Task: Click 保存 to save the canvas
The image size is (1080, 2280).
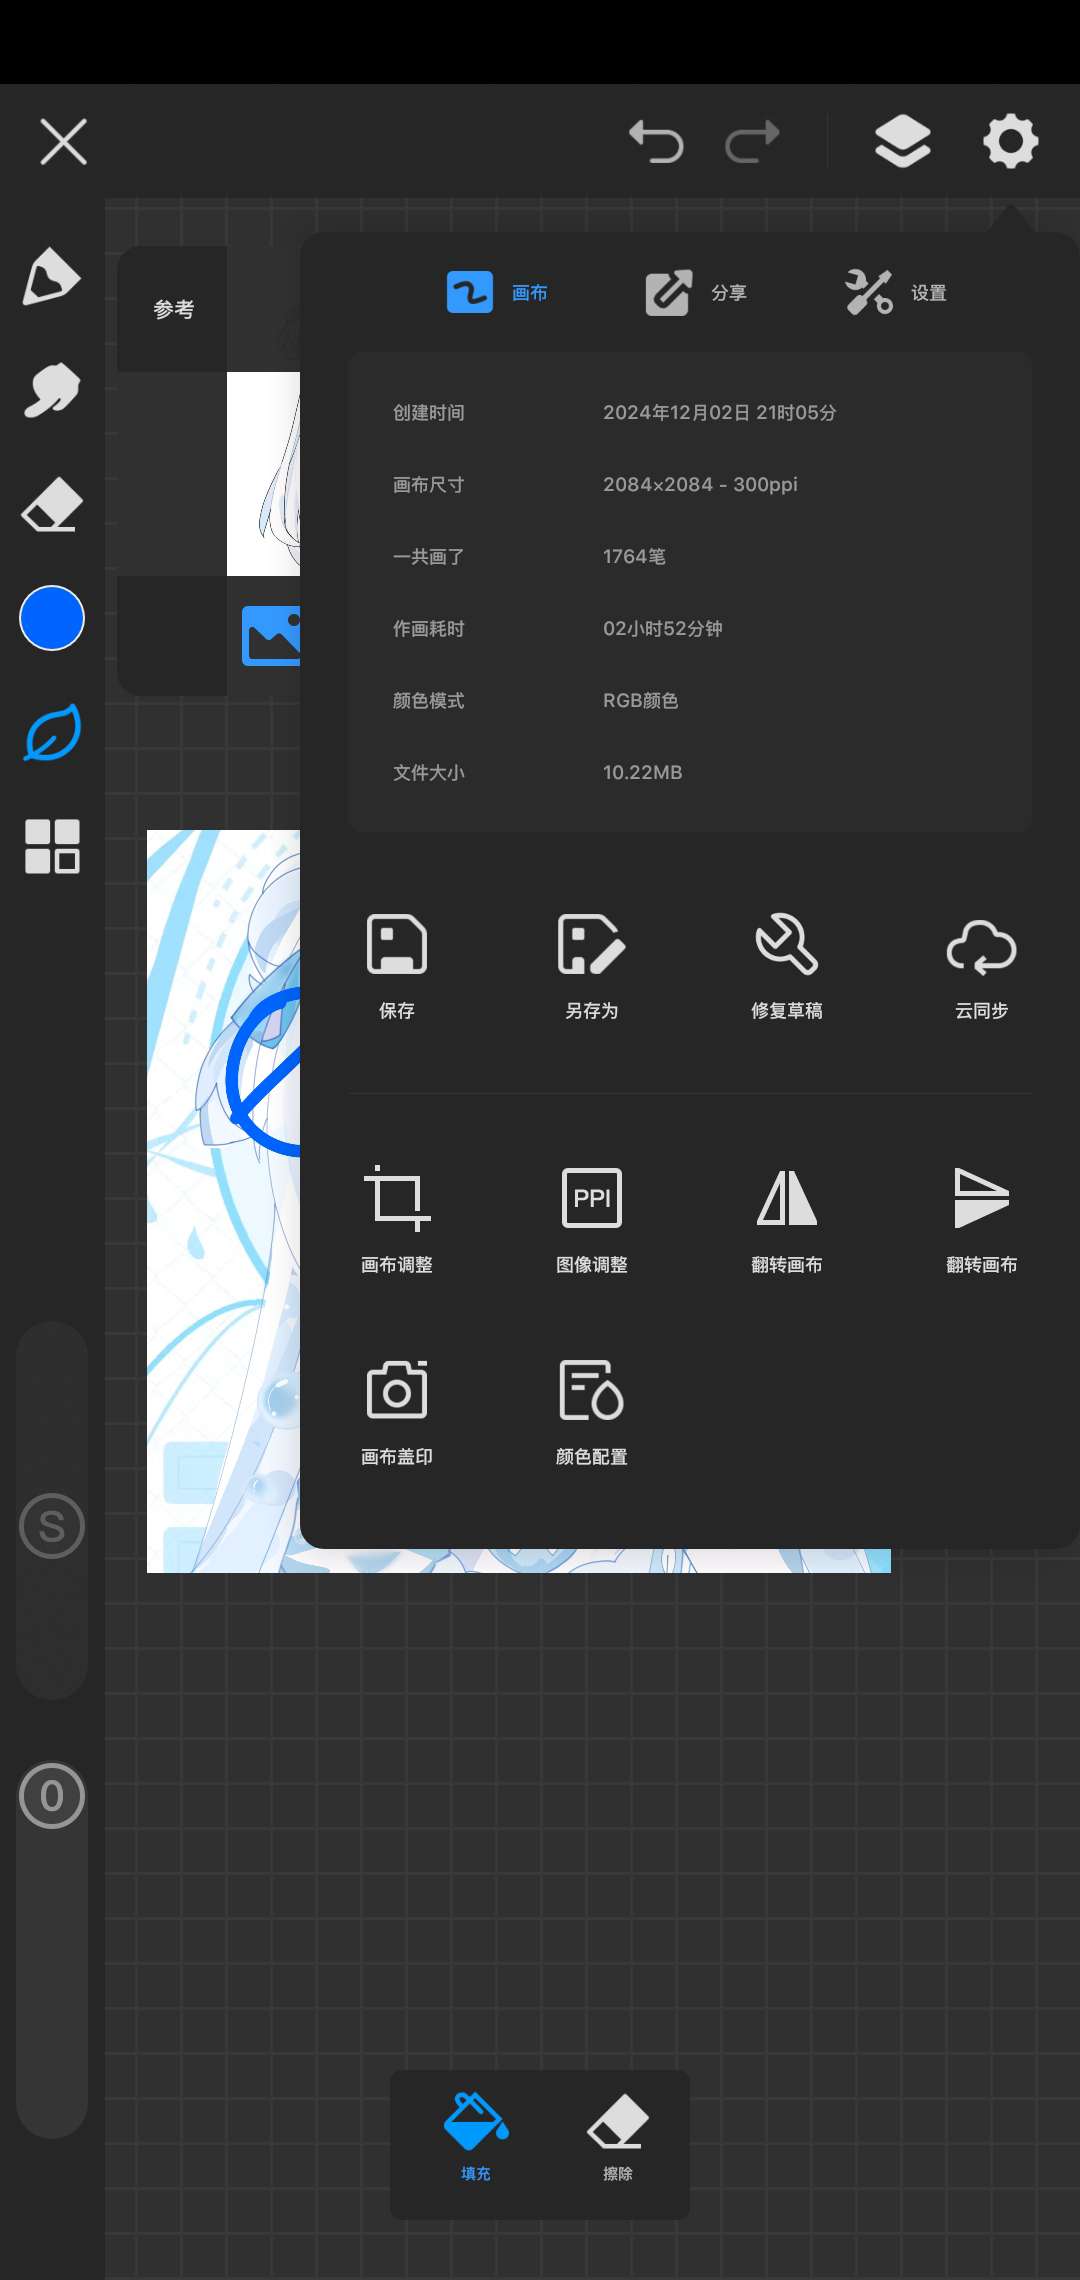Action: coord(397,965)
